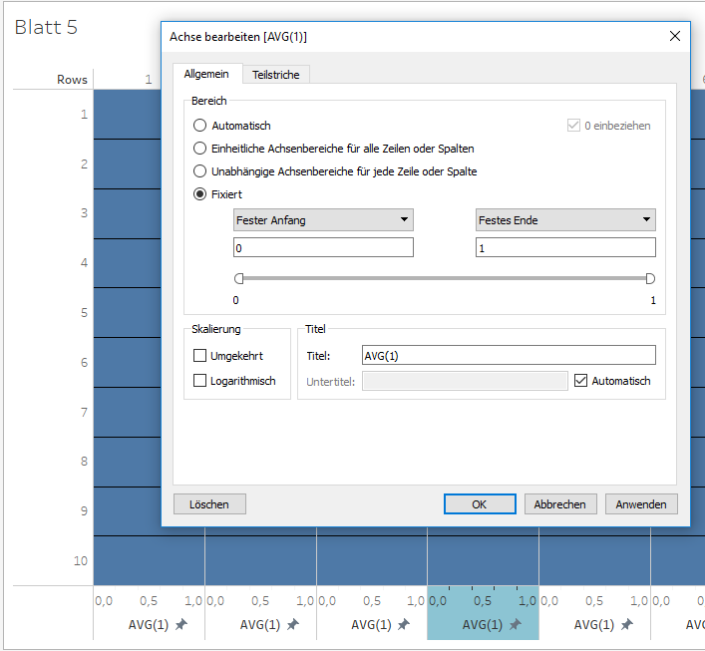The height and width of the screenshot is (651, 705).
Task: Click the highlighted AVG(1) axis label
Action: click(482, 624)
